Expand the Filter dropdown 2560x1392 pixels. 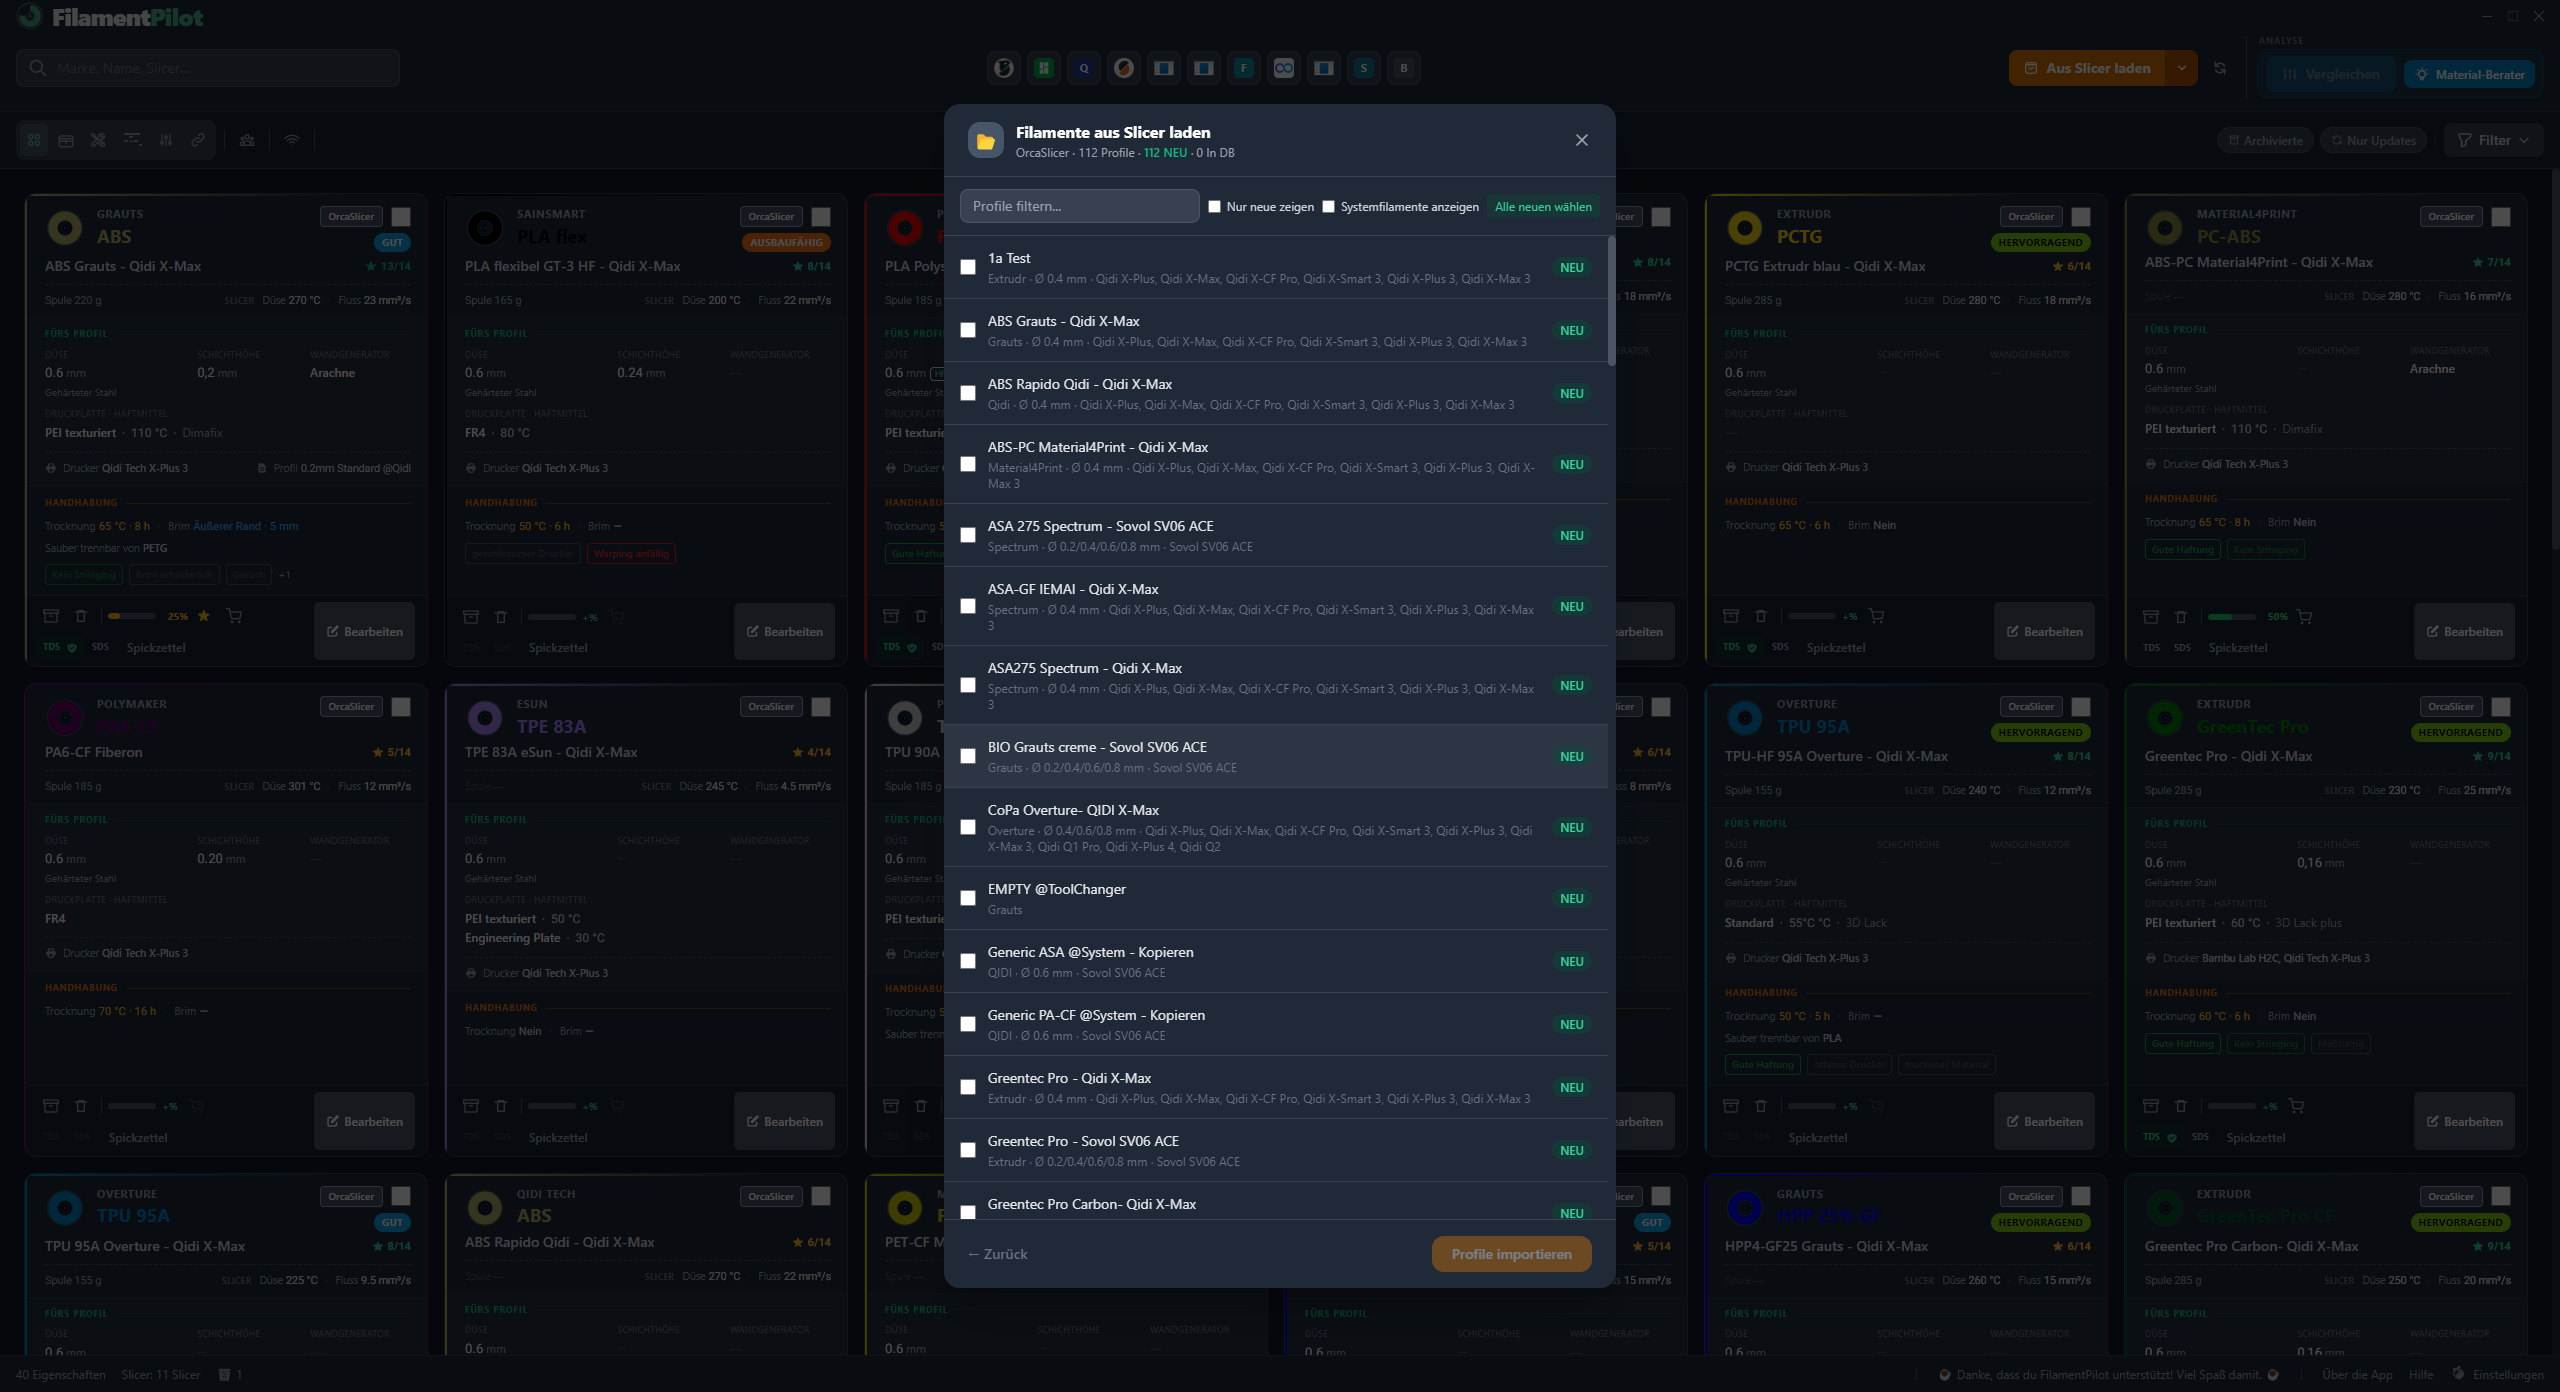point(2493,140)
